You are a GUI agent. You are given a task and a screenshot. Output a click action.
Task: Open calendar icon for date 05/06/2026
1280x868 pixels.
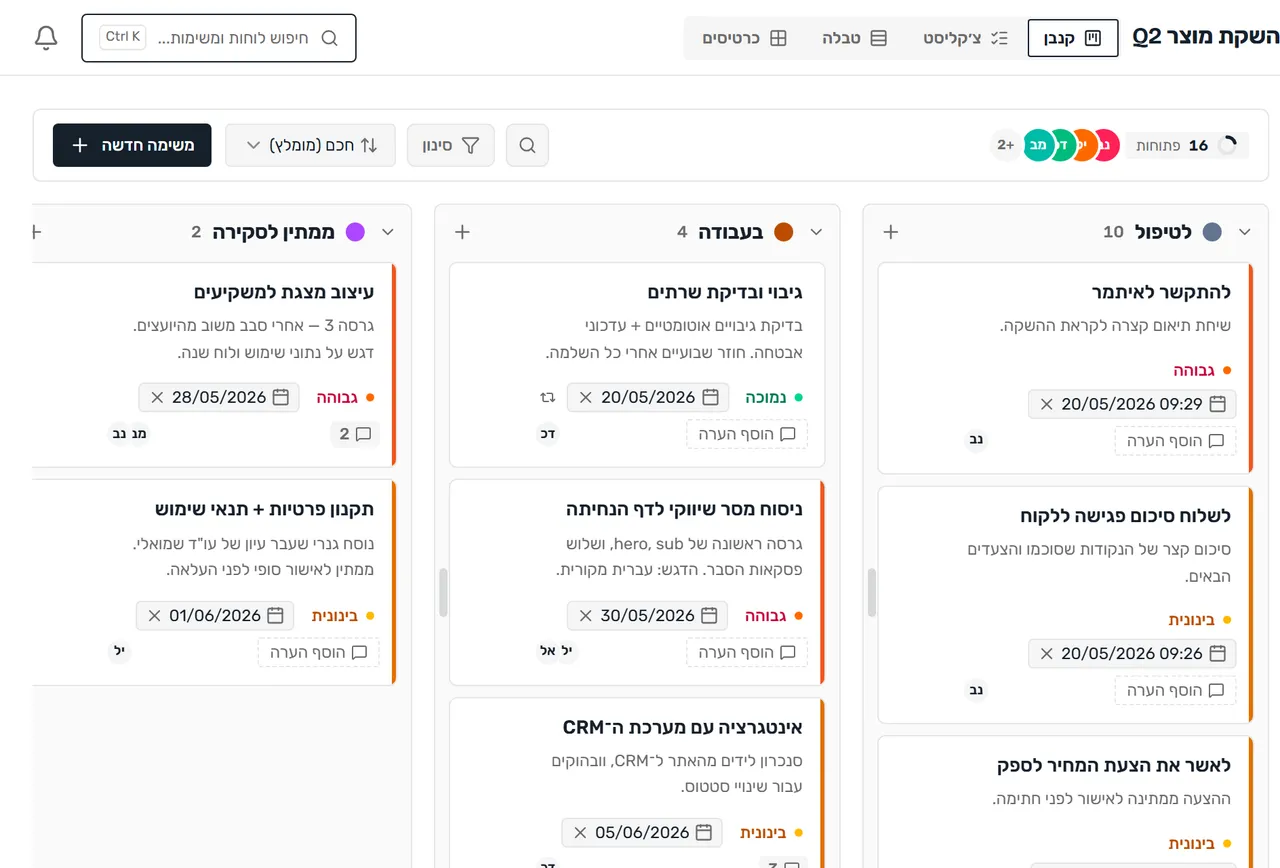tap(704, 832)
